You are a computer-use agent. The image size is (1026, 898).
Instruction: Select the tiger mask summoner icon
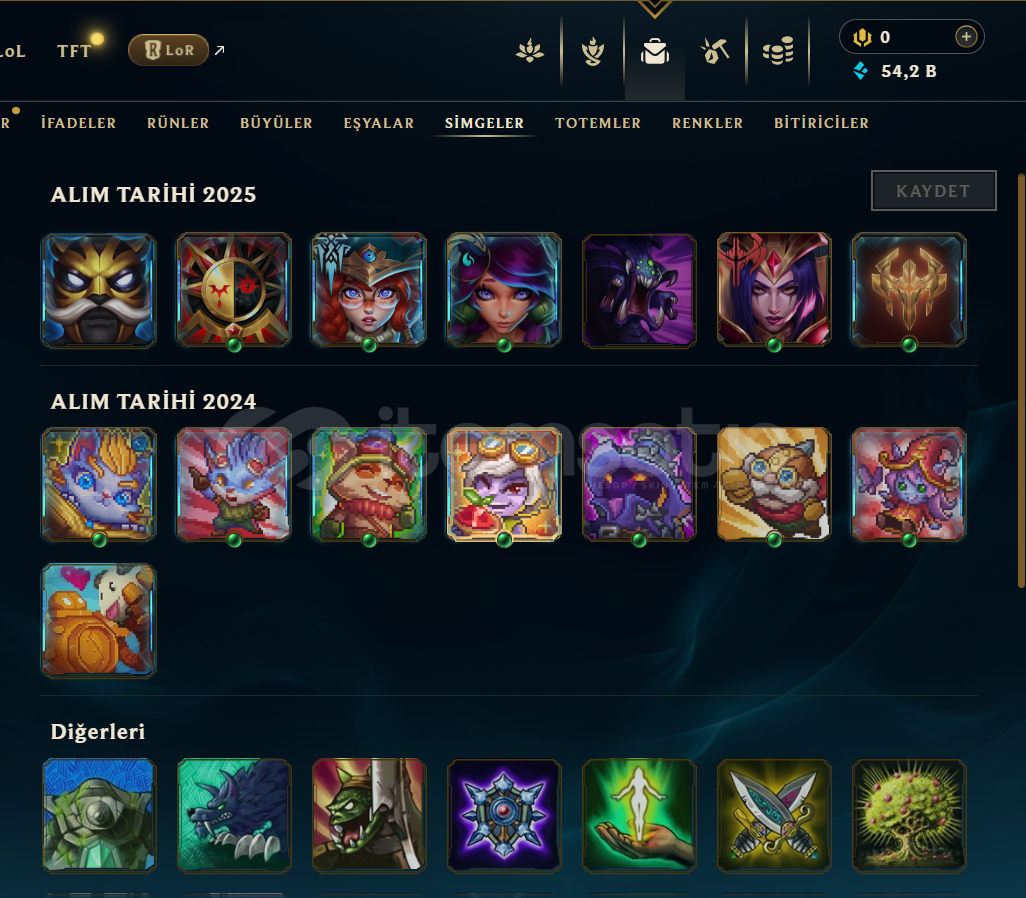click(99, 290)
